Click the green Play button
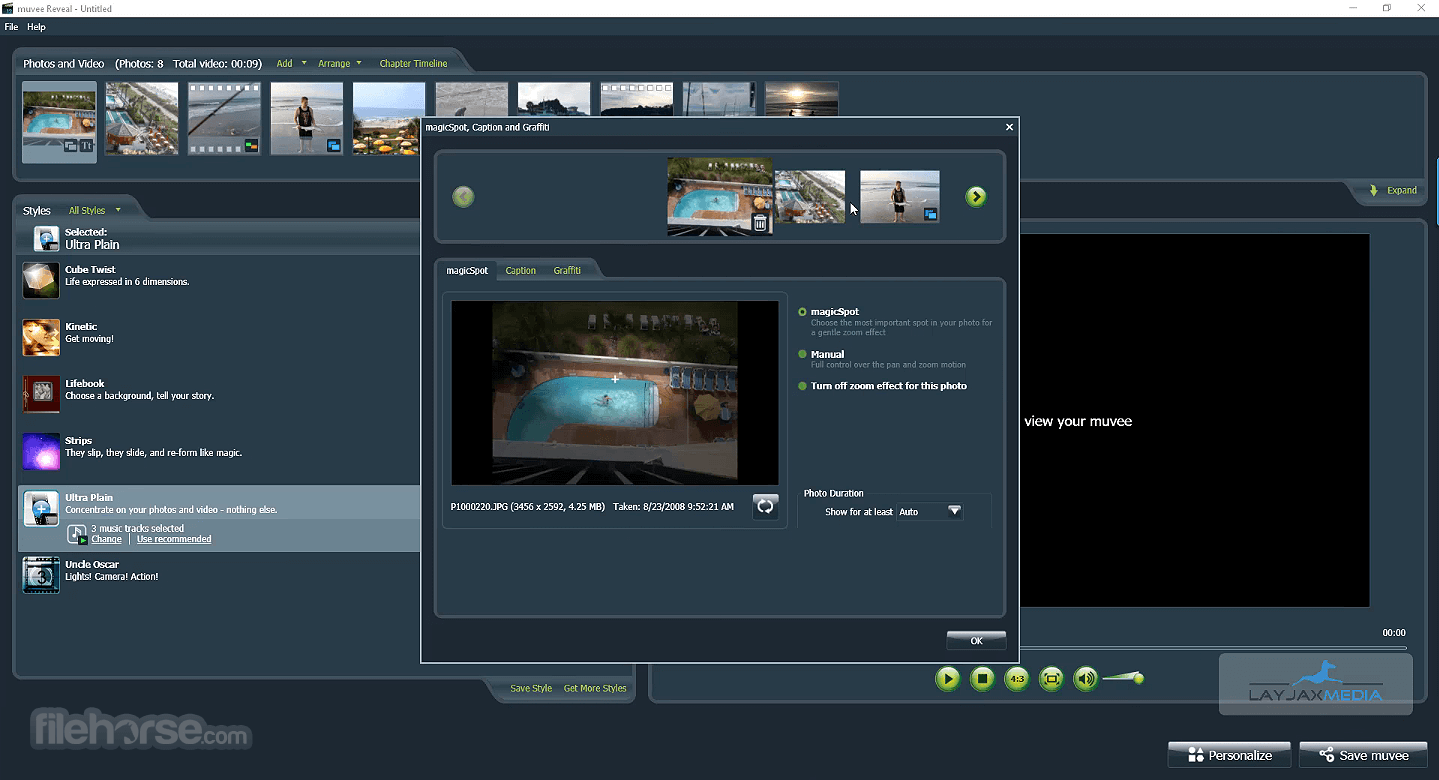This screenshot has height=780, width=1439. coord(947,679)
